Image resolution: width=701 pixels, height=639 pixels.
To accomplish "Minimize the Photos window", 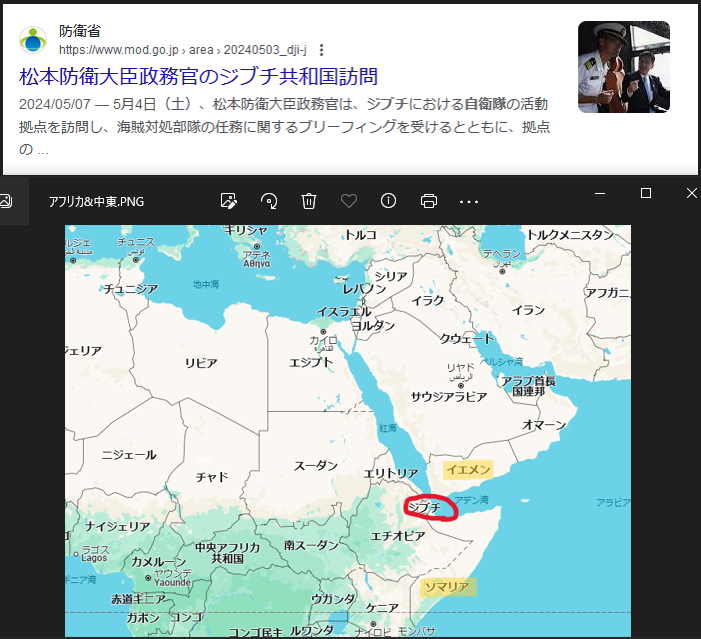I will tap(600, 193).
